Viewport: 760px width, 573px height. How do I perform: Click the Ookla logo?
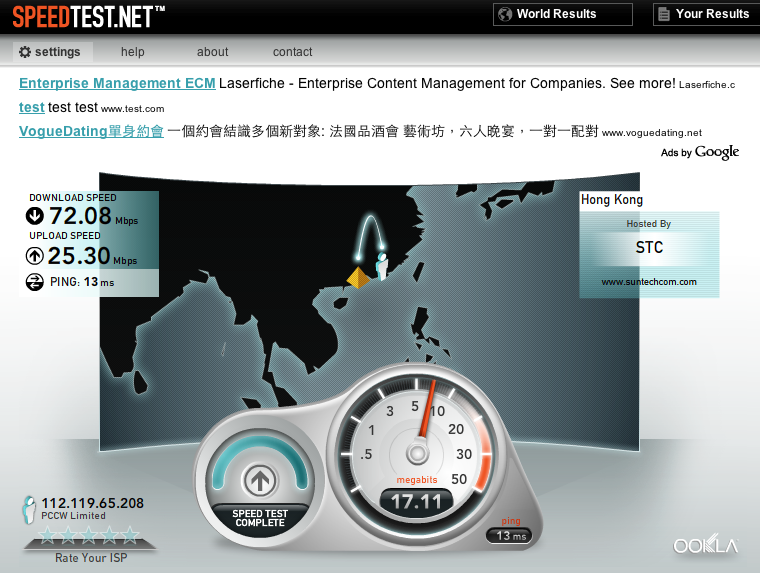point(706,544)
